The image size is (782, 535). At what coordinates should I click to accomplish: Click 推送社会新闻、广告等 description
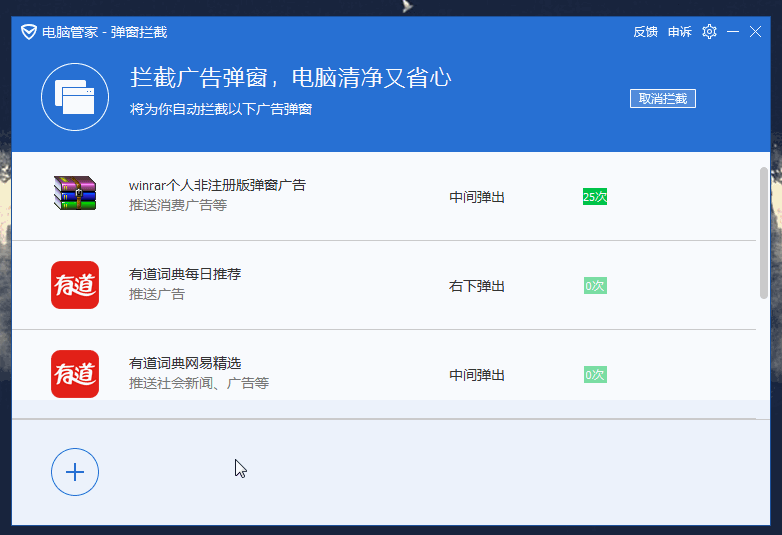[199, 383]
